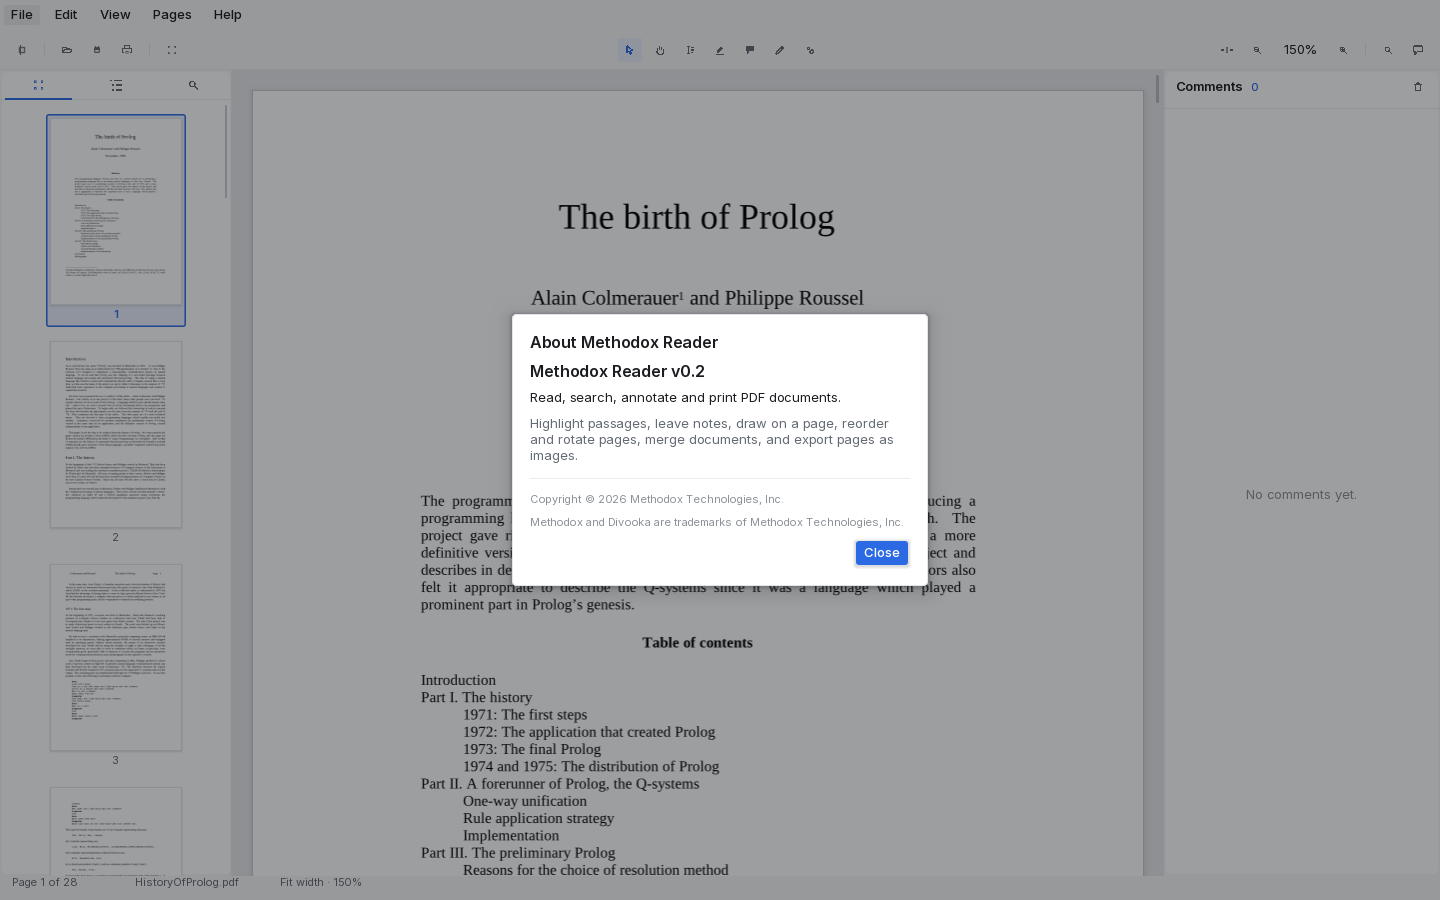Switch to the page thumbnails sidebar tab
The width and height of the screenshot is (1440, 900).
click(x=38, y=86)
